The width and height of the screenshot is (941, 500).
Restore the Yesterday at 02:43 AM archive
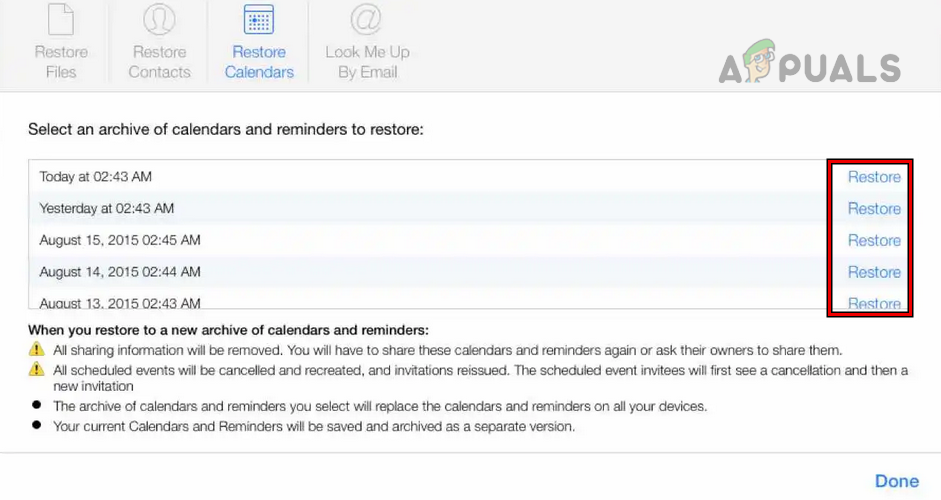874,209
